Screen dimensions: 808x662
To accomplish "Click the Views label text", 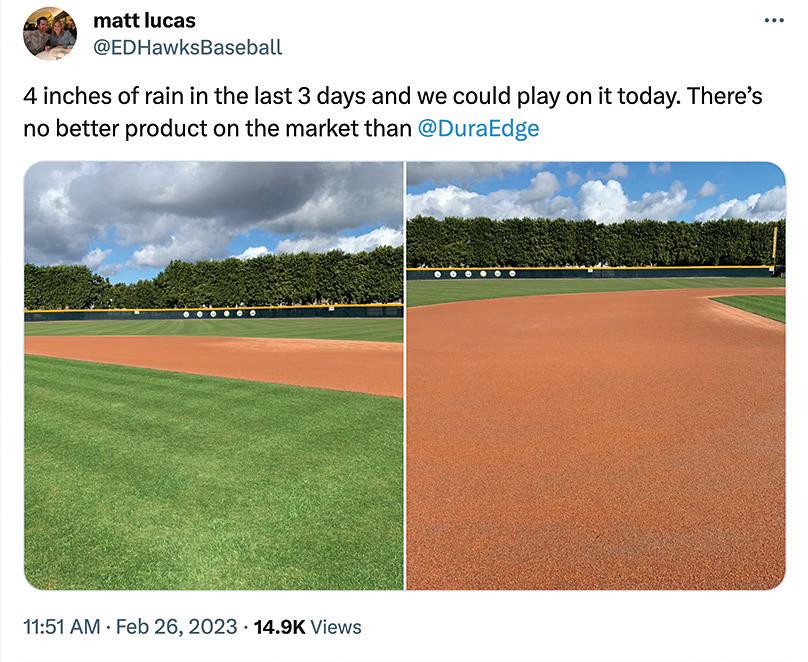I will coord(336,627).
